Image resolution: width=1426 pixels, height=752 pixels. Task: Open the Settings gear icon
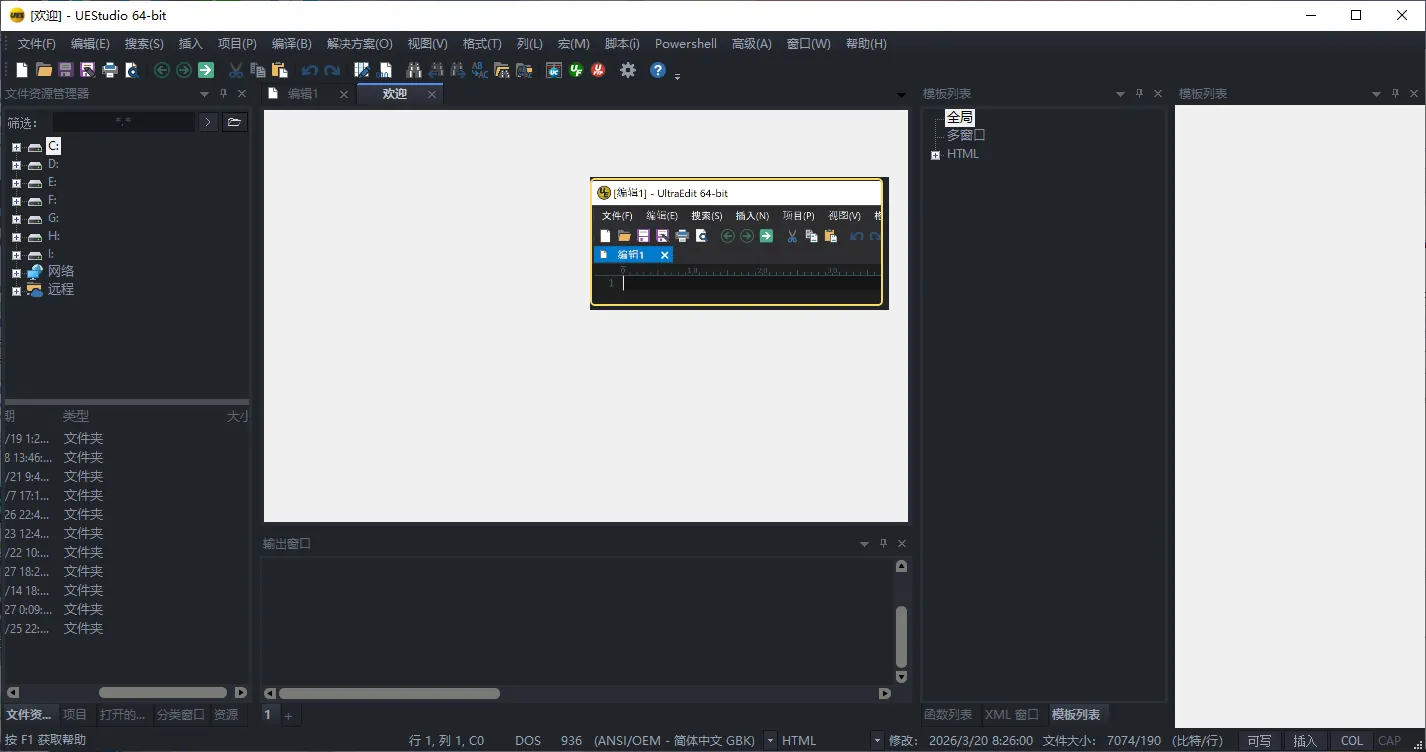coord(627,70)
